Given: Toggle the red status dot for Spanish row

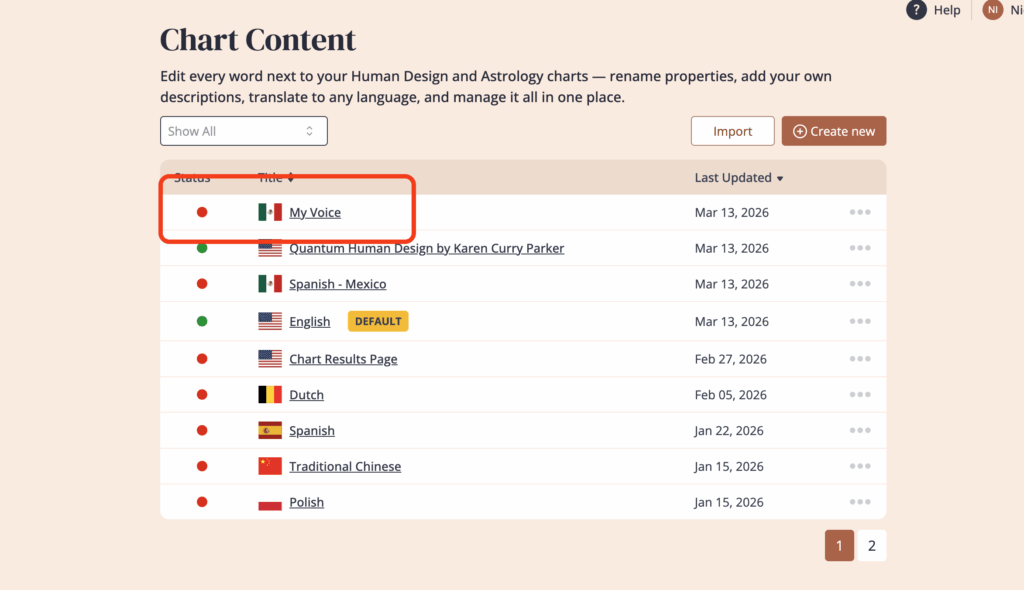Looking at the screenshot, I should click(x=202, y=430).
